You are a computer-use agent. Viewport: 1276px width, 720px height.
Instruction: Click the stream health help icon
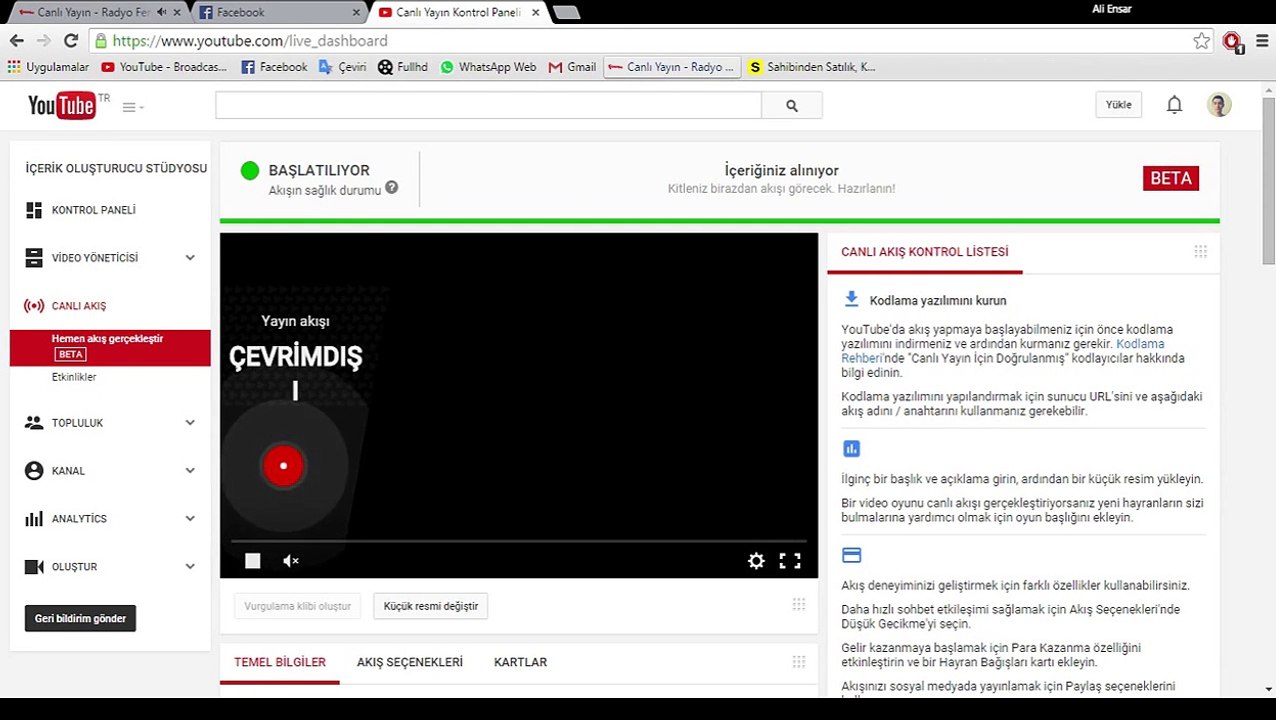pyautogui.click(x=392, y=188)
